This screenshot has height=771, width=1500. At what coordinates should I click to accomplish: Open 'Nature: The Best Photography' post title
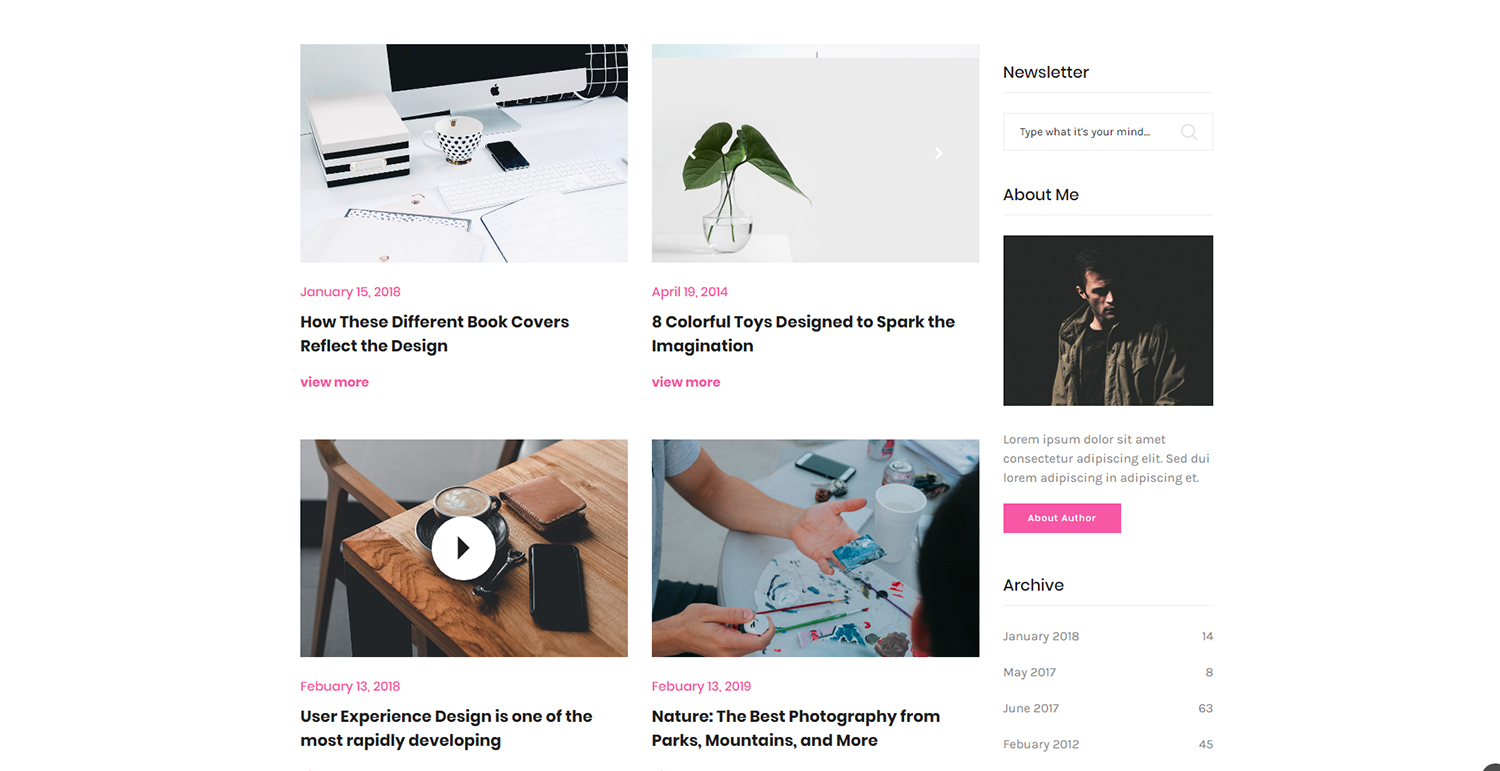coord(796,728)
